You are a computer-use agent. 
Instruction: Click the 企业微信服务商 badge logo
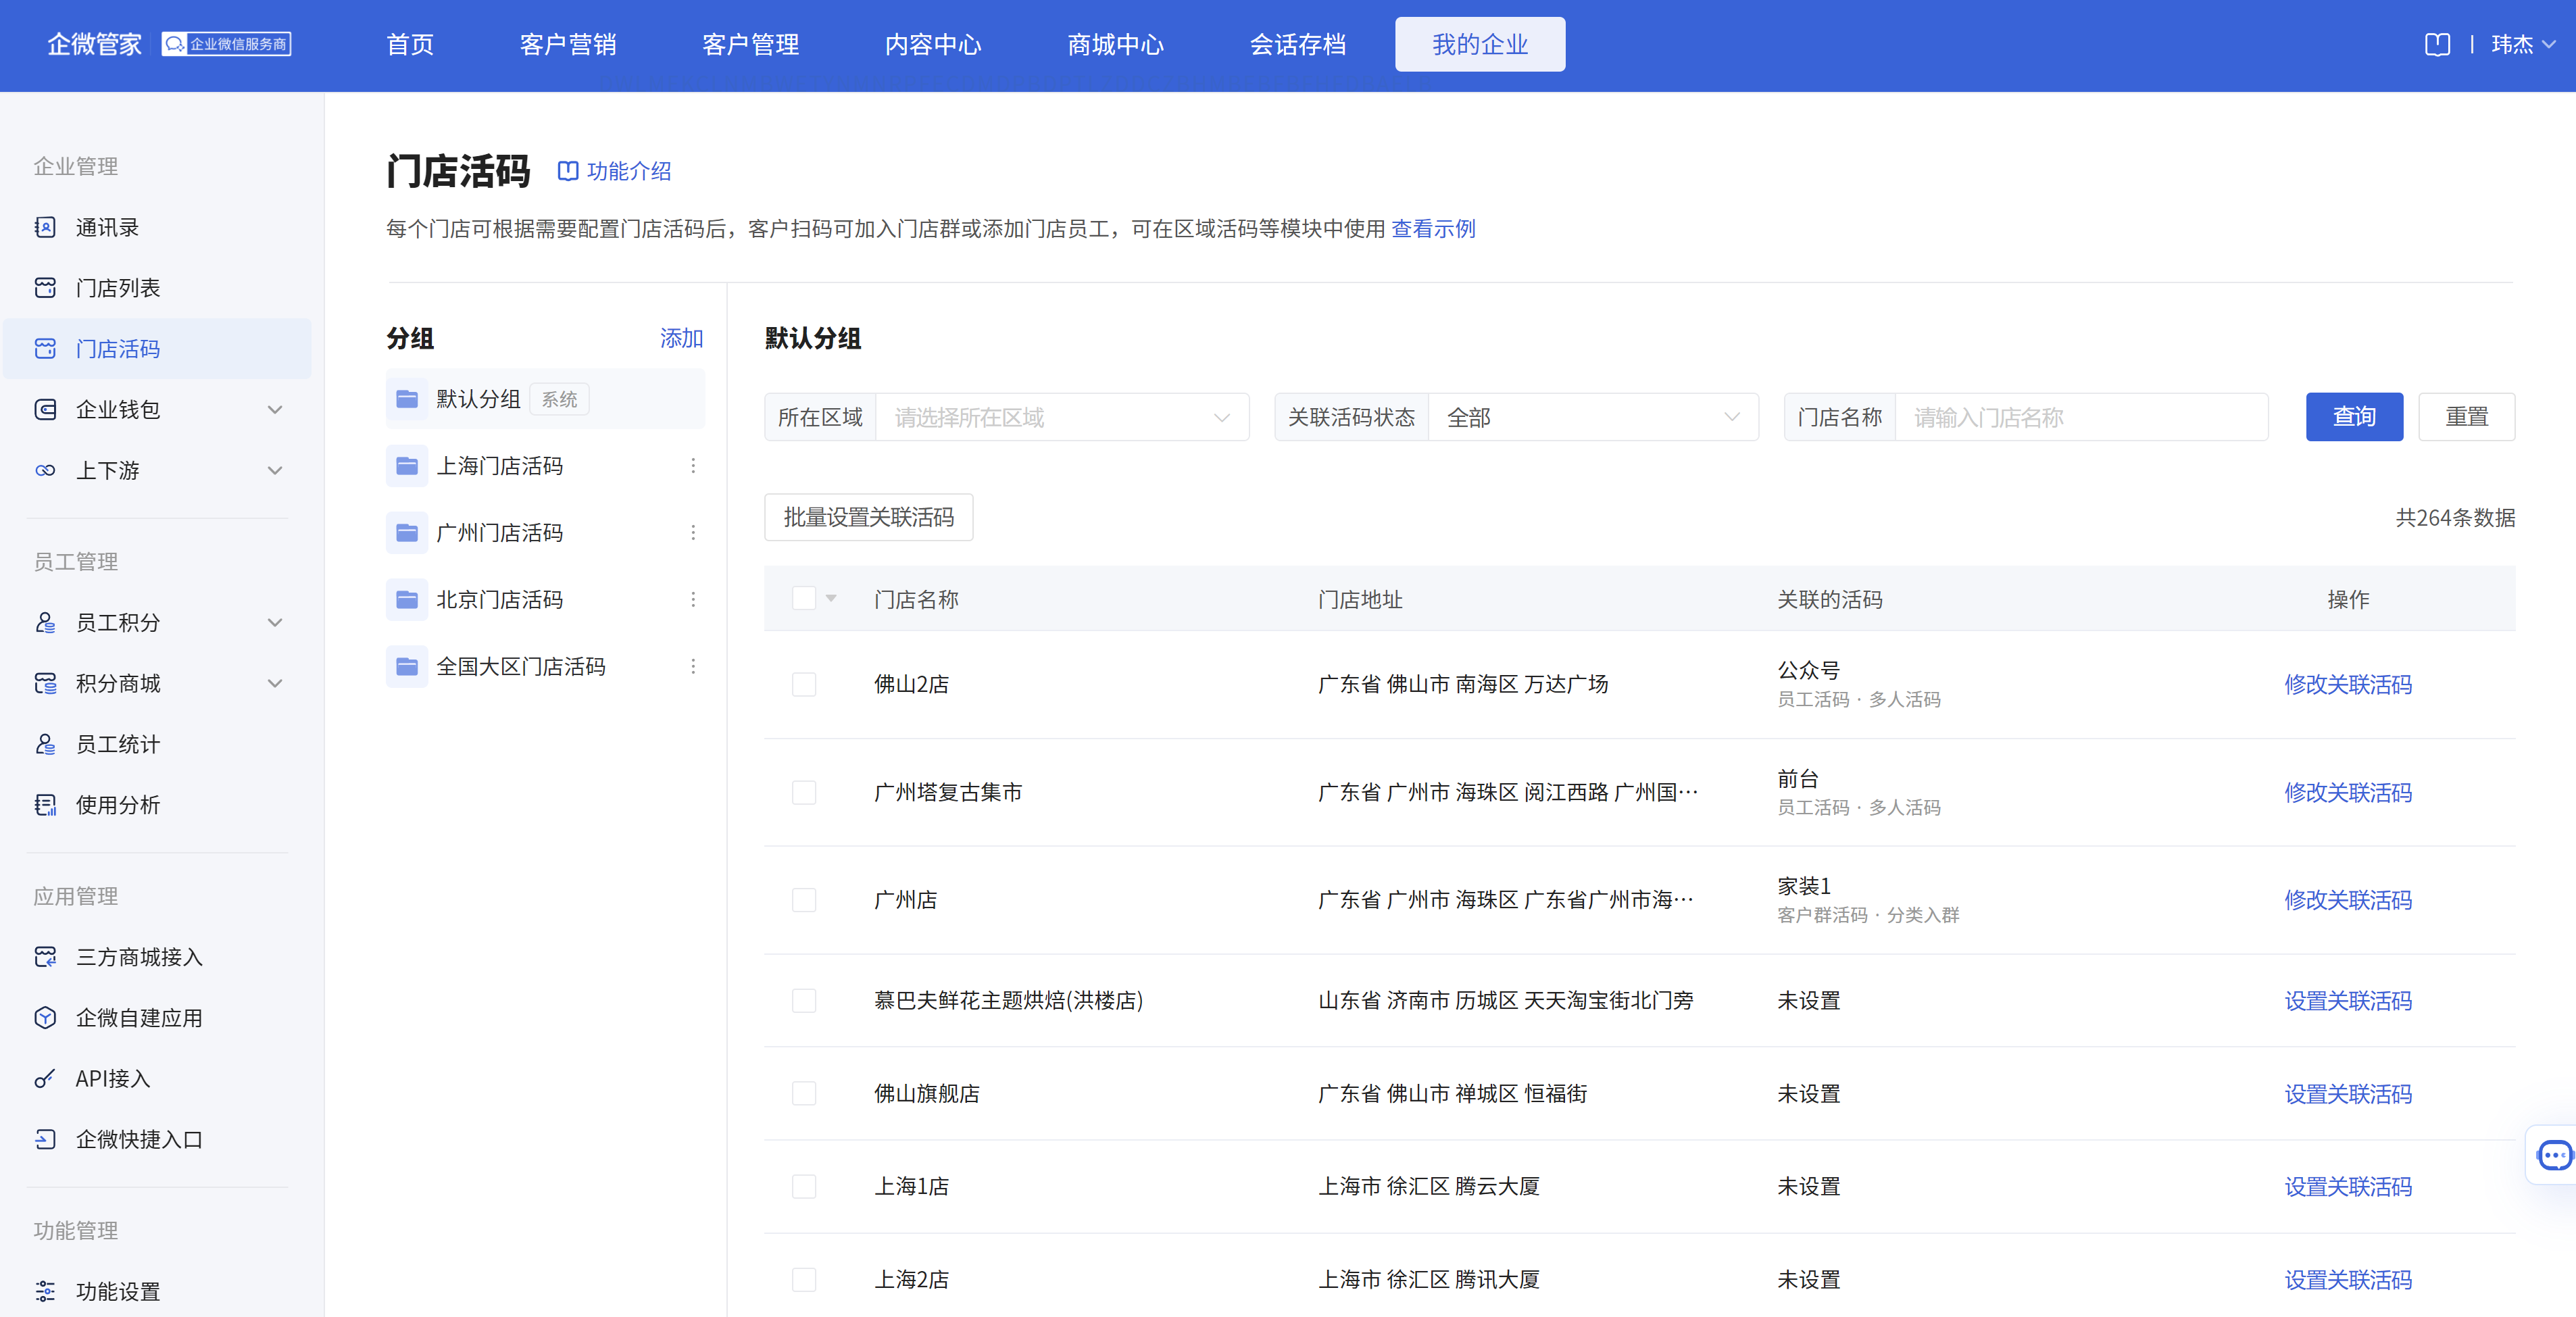(227, 44)
